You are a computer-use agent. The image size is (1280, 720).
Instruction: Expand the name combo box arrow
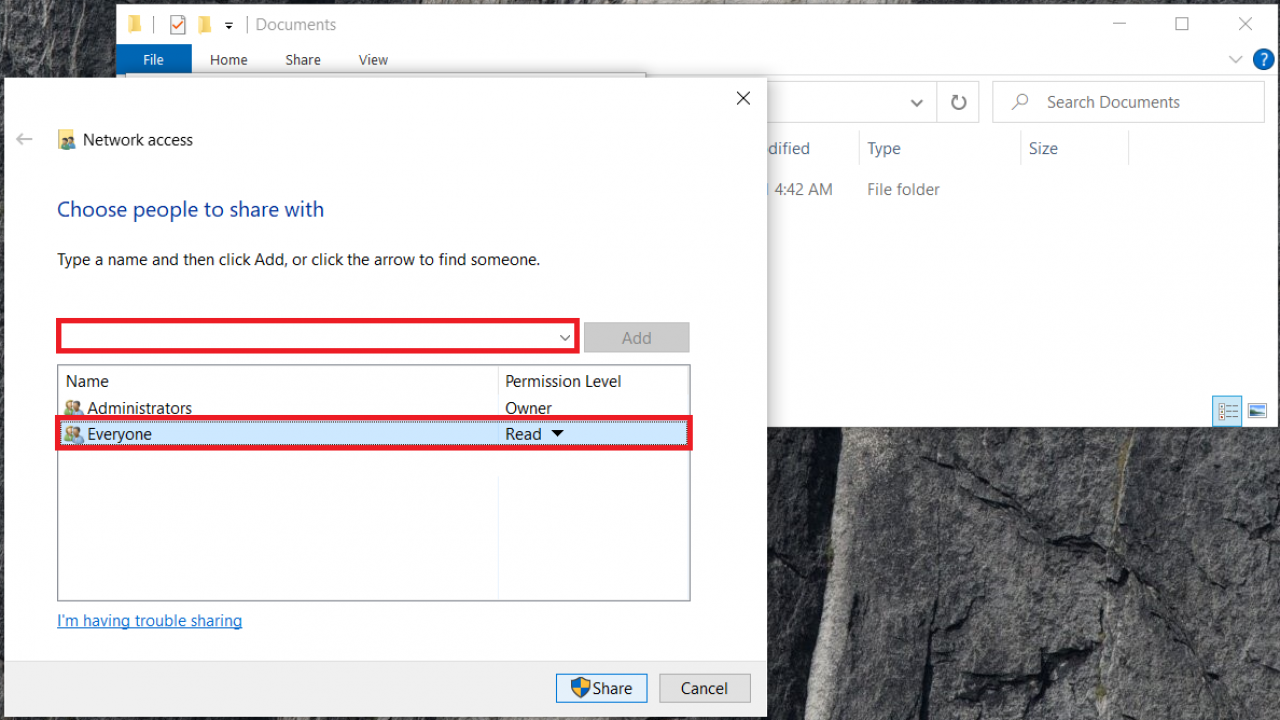point(565,338)
